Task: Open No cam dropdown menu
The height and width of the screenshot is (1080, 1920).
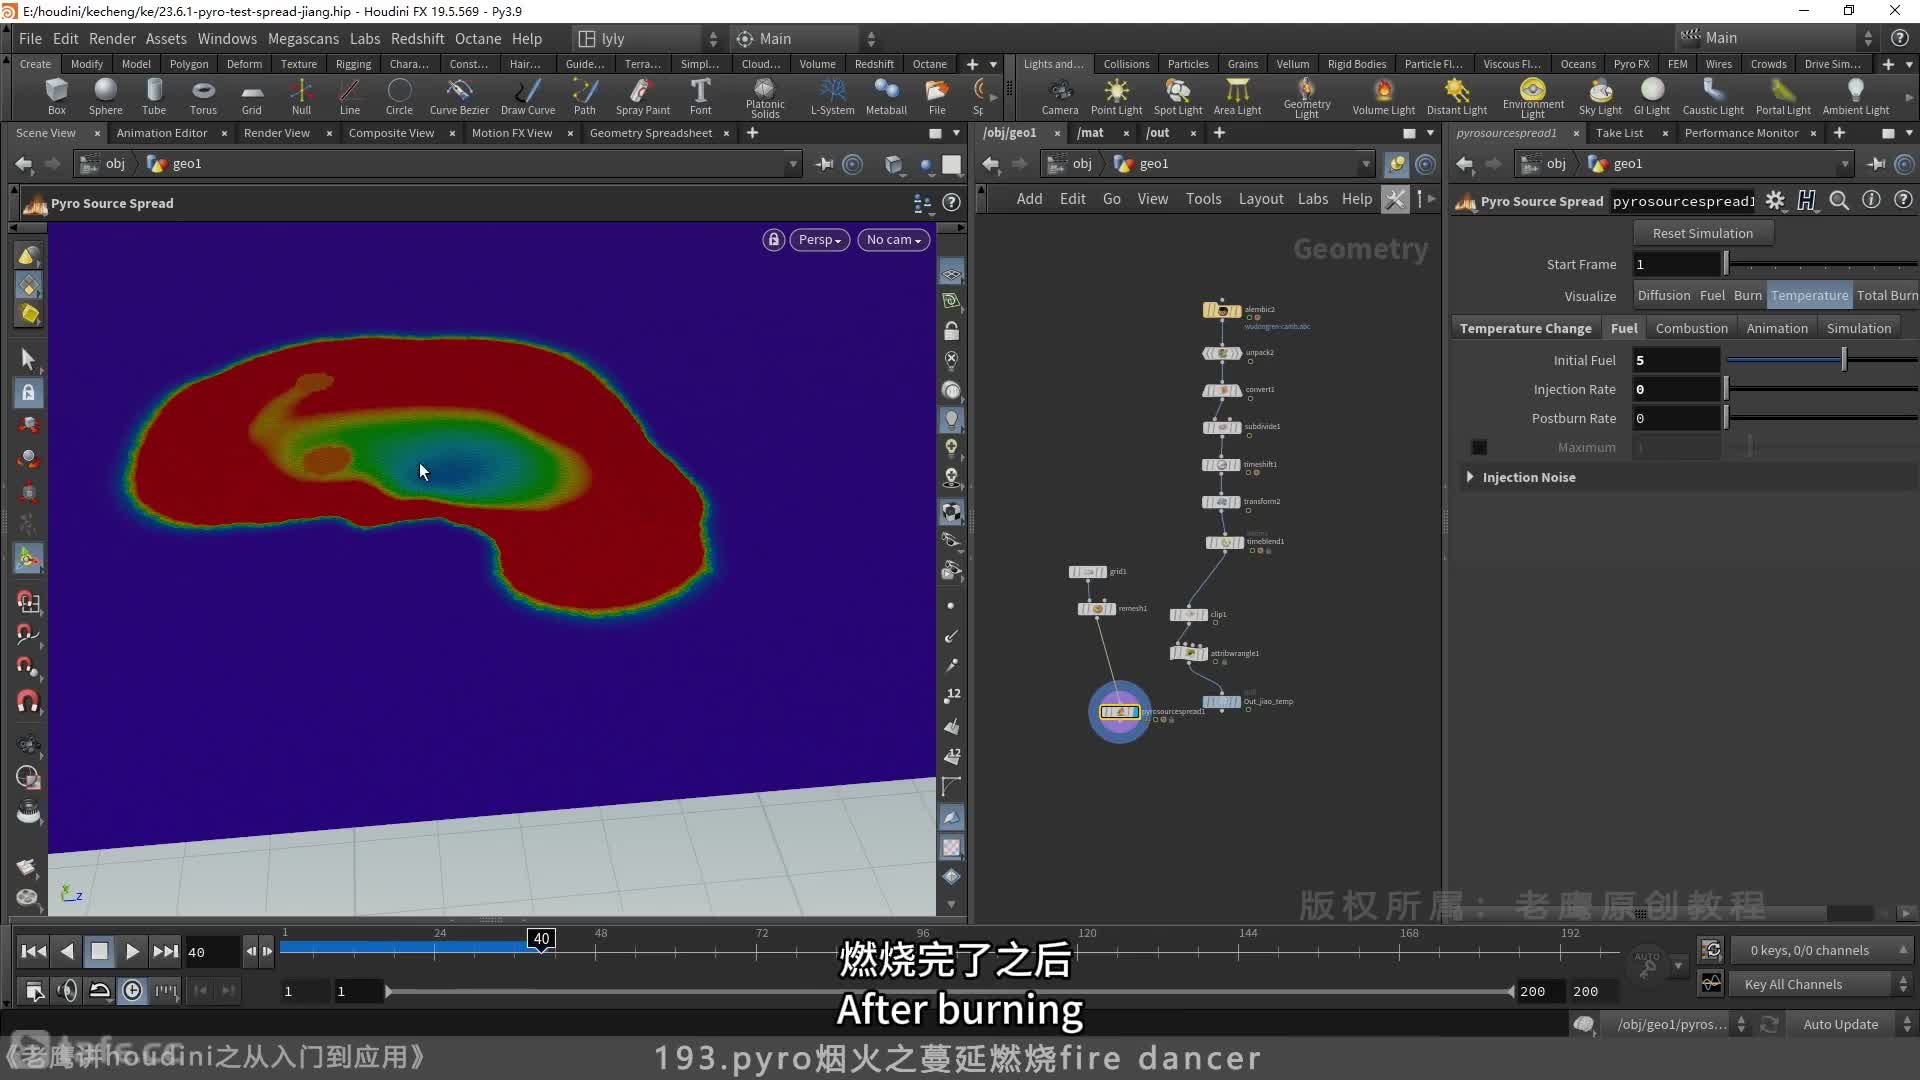Action: click(891, 239)
